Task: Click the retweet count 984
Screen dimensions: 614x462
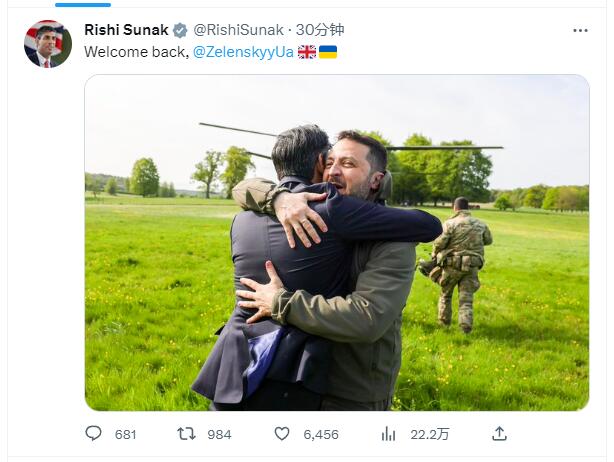Action: point(219,434)
